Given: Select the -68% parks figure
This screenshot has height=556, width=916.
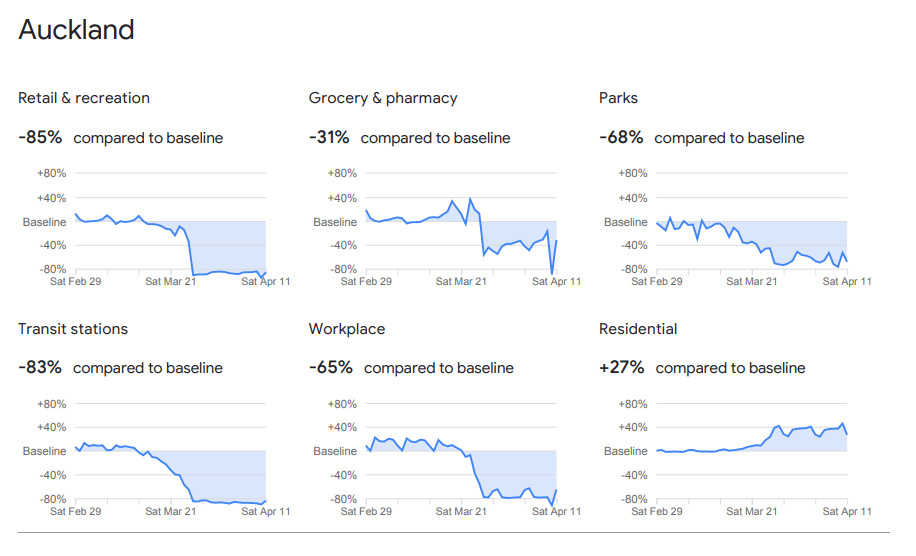Looking at the screenshot, I should pos(621,138).
